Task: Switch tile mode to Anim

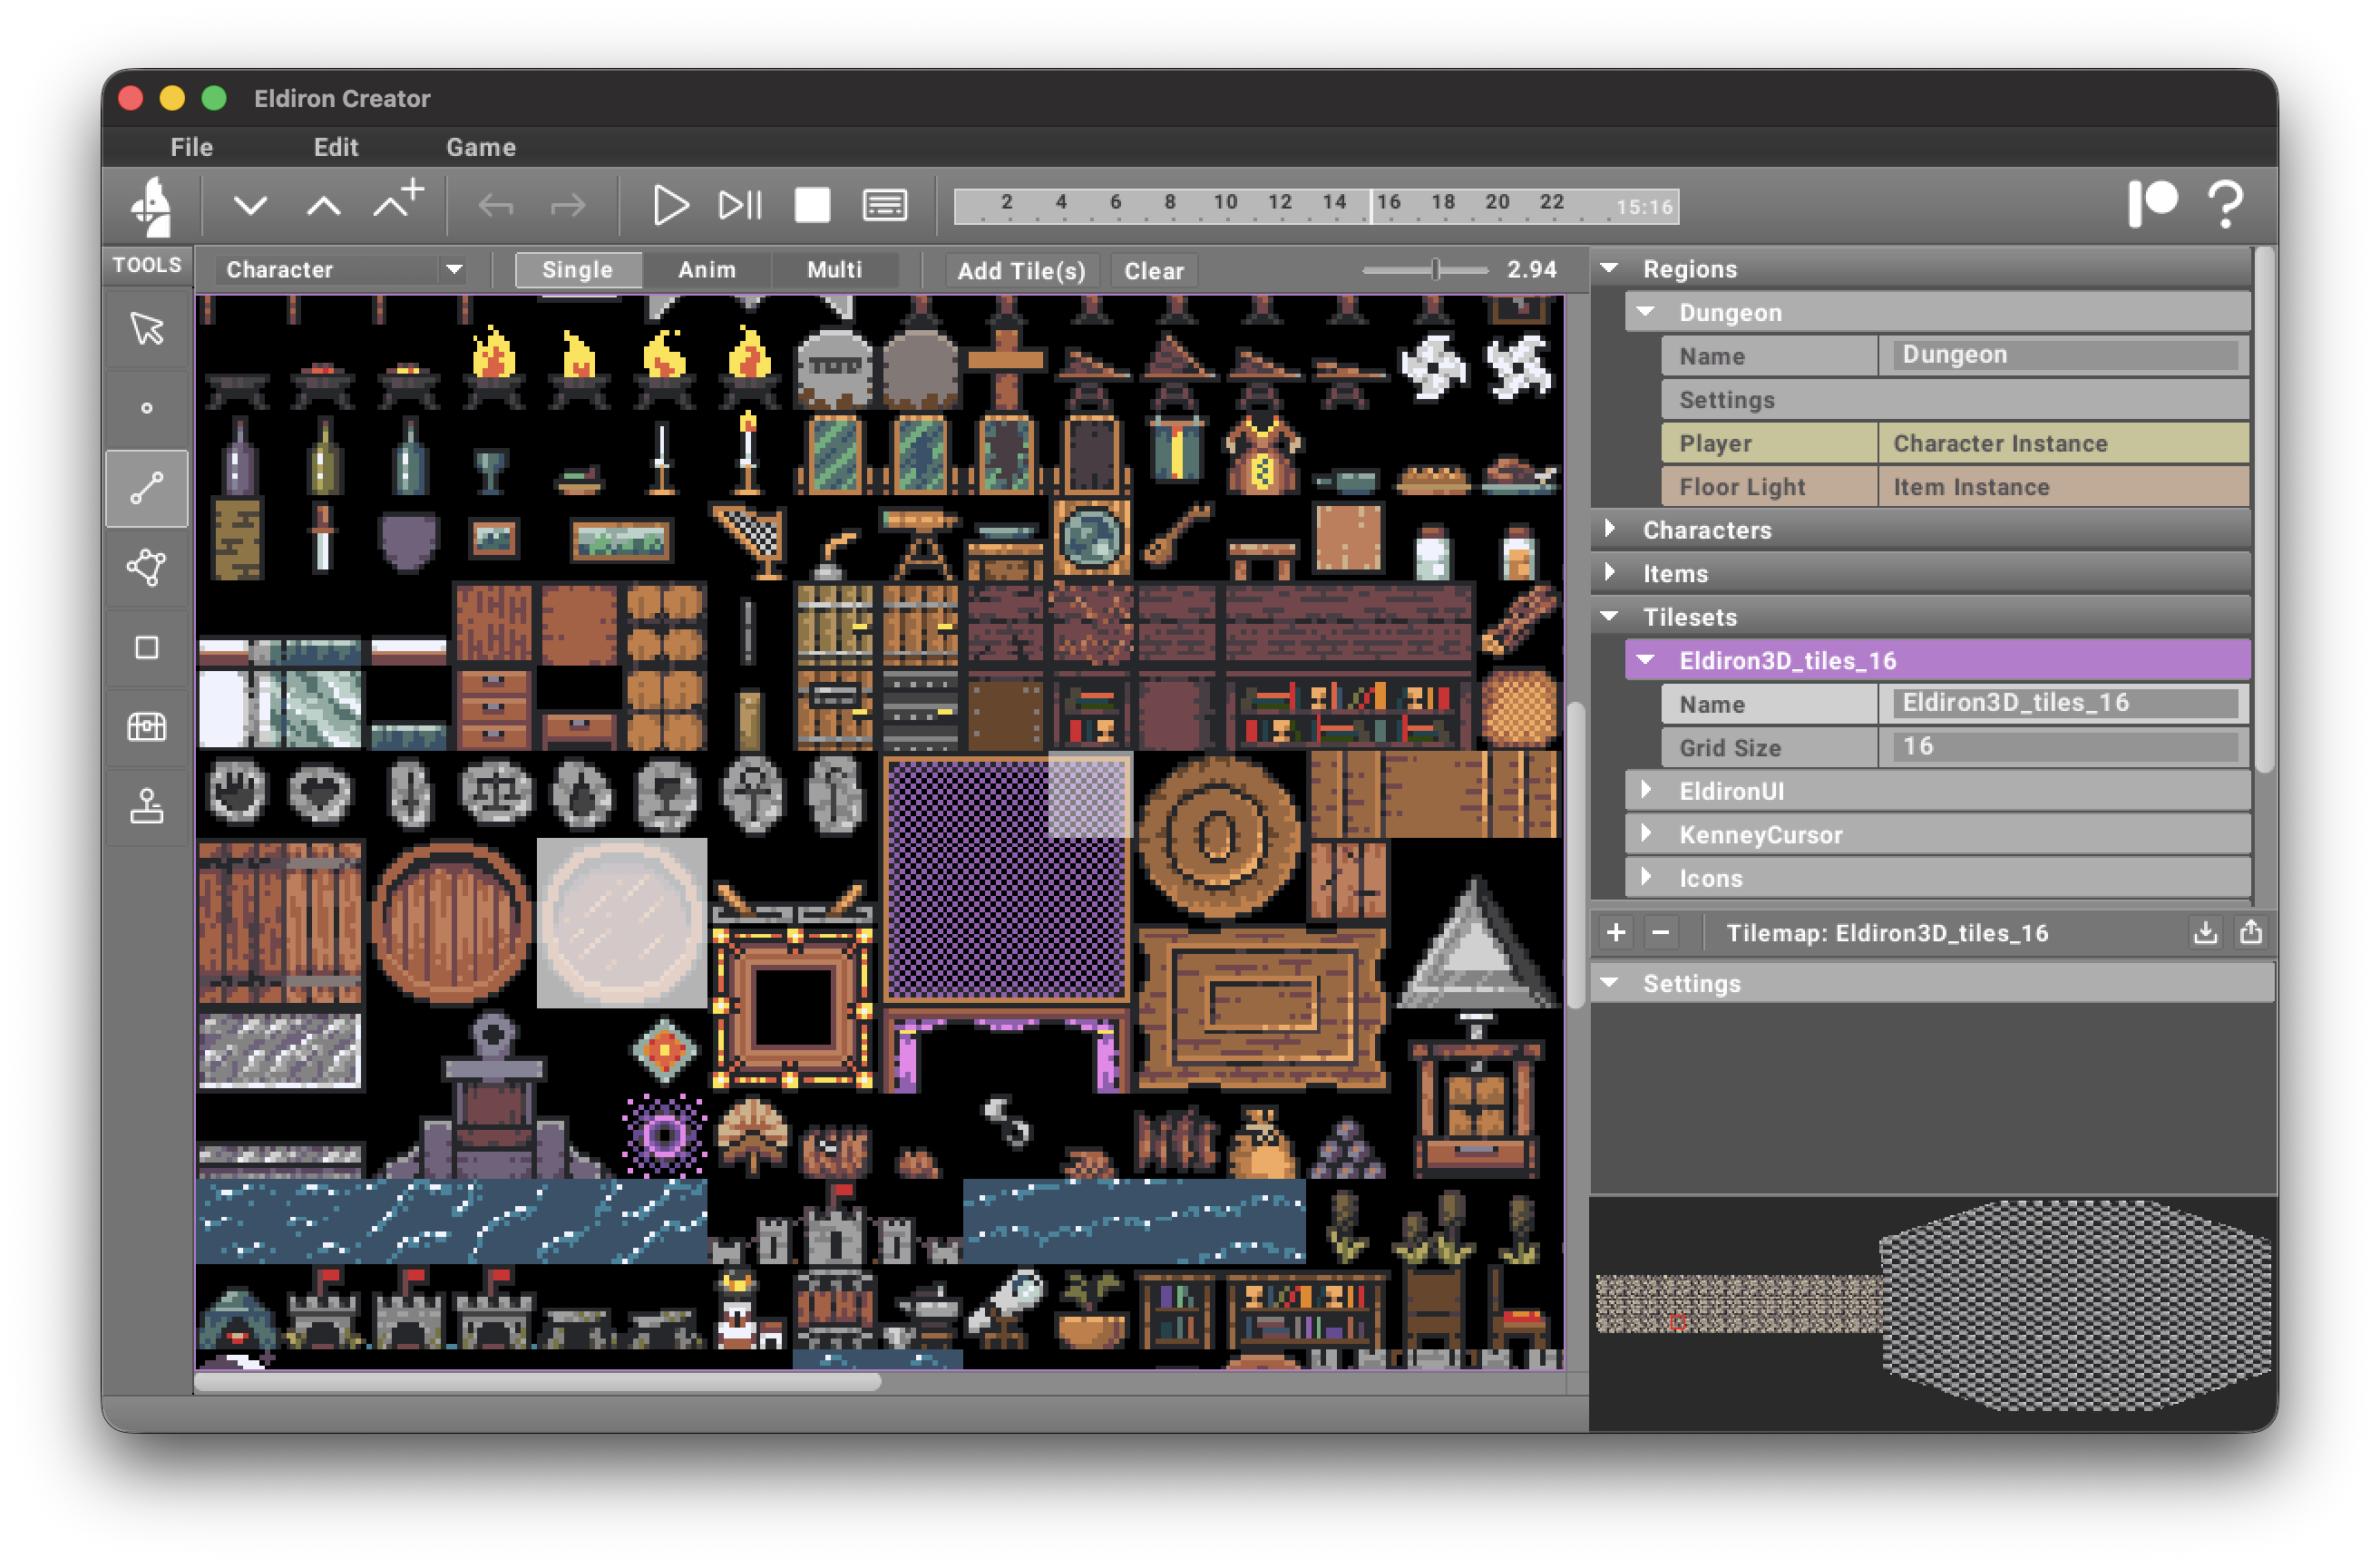Action: pos(706,269)
